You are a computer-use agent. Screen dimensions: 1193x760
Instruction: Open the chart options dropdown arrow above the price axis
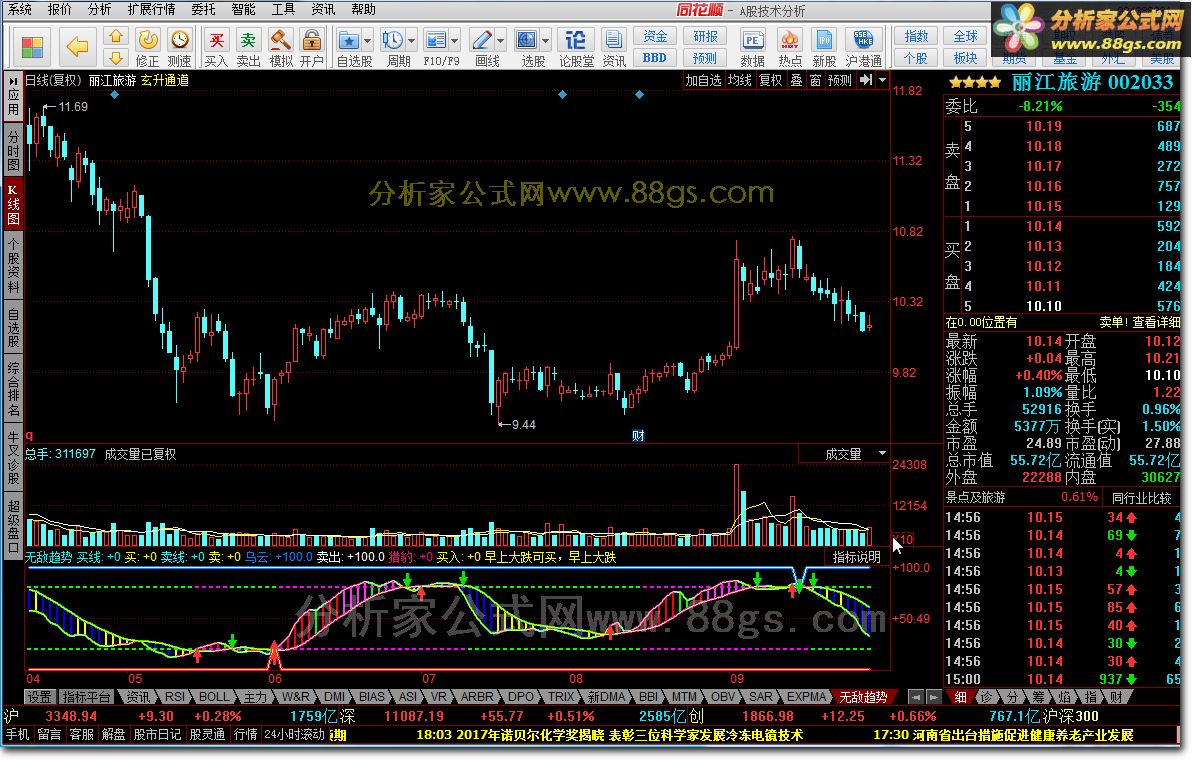[x=883, y=80]
